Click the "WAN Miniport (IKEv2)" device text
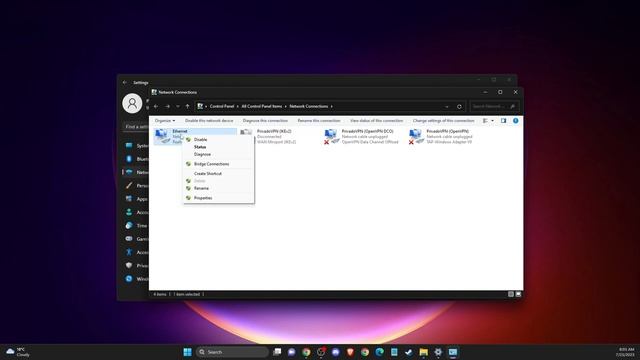 point(277,142)
